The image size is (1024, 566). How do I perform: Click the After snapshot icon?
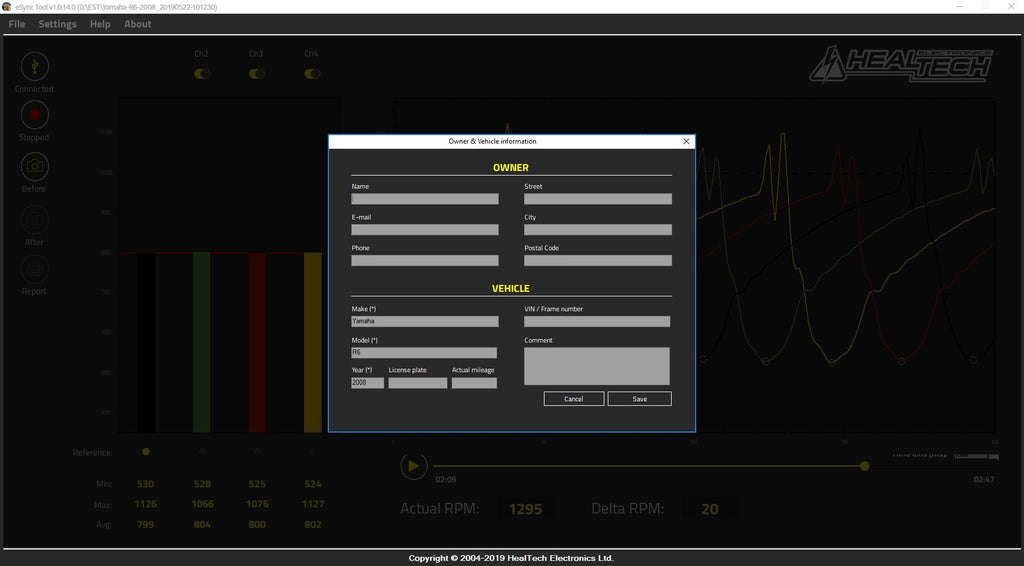(34, 219)
